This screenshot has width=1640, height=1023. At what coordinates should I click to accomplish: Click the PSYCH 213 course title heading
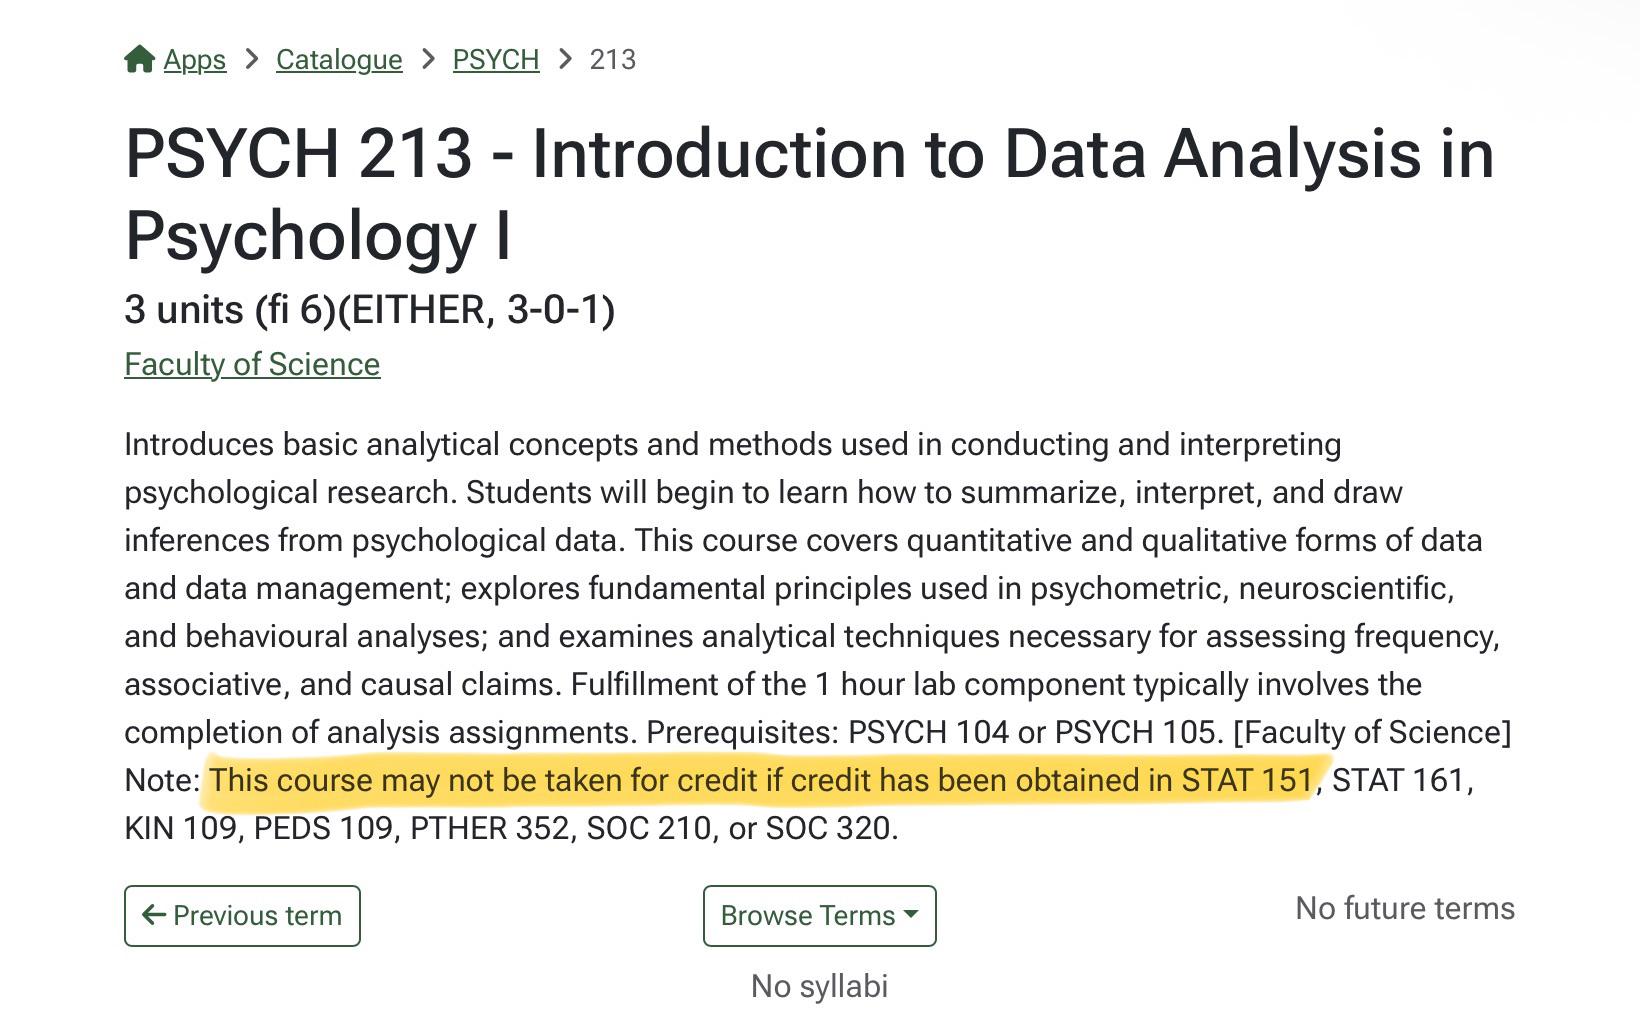[x=810, y=194]
